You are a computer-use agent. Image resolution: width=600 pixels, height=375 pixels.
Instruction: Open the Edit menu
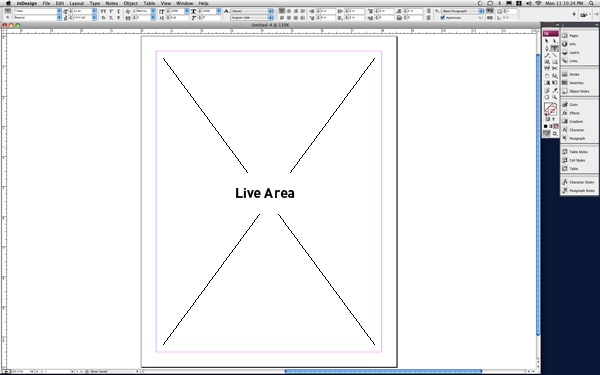click(x=60, y=3)
